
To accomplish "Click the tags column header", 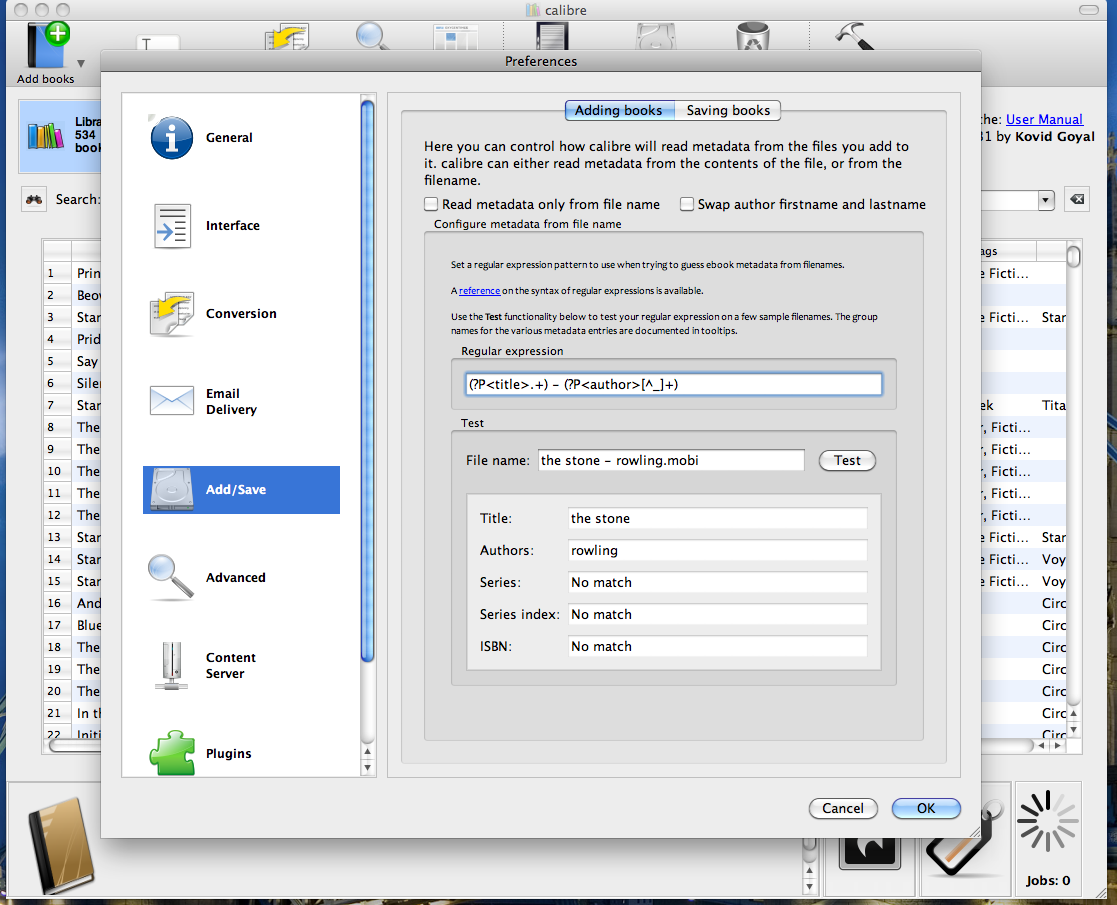I will 1007,251.
